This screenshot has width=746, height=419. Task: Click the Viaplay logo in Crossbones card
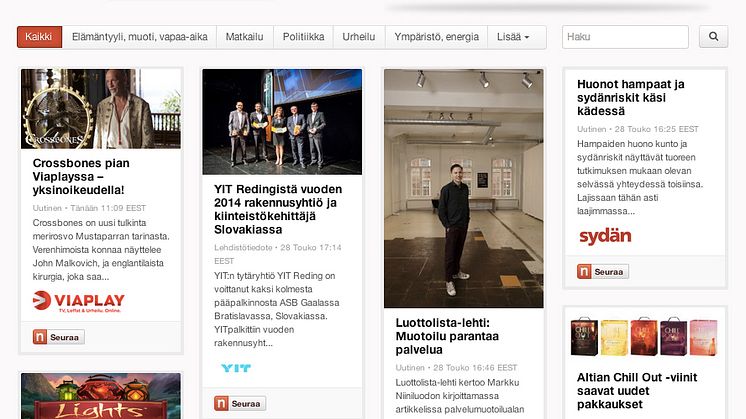(79, 302)
